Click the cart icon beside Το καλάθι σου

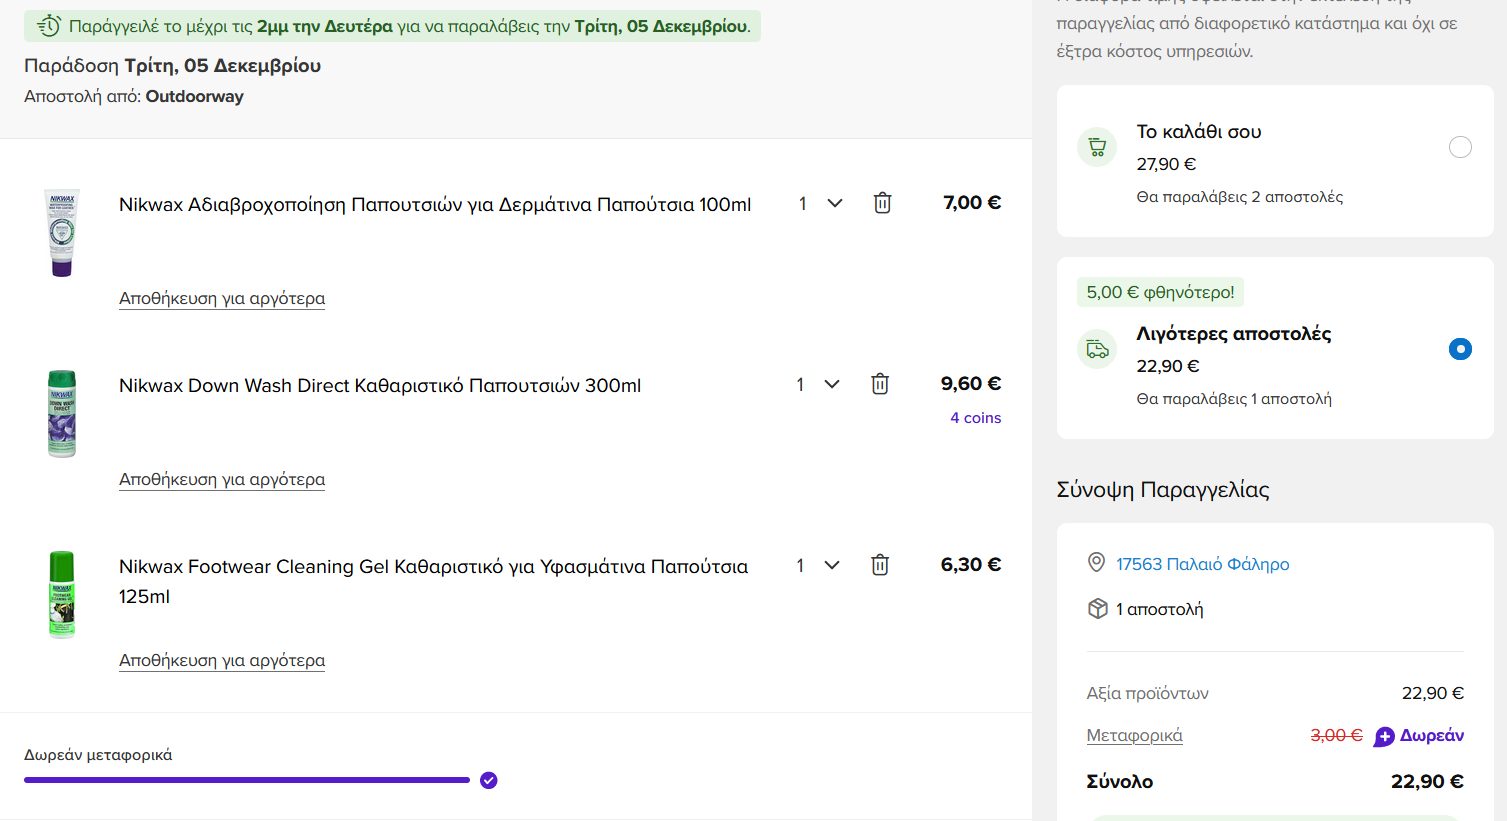1097,147
